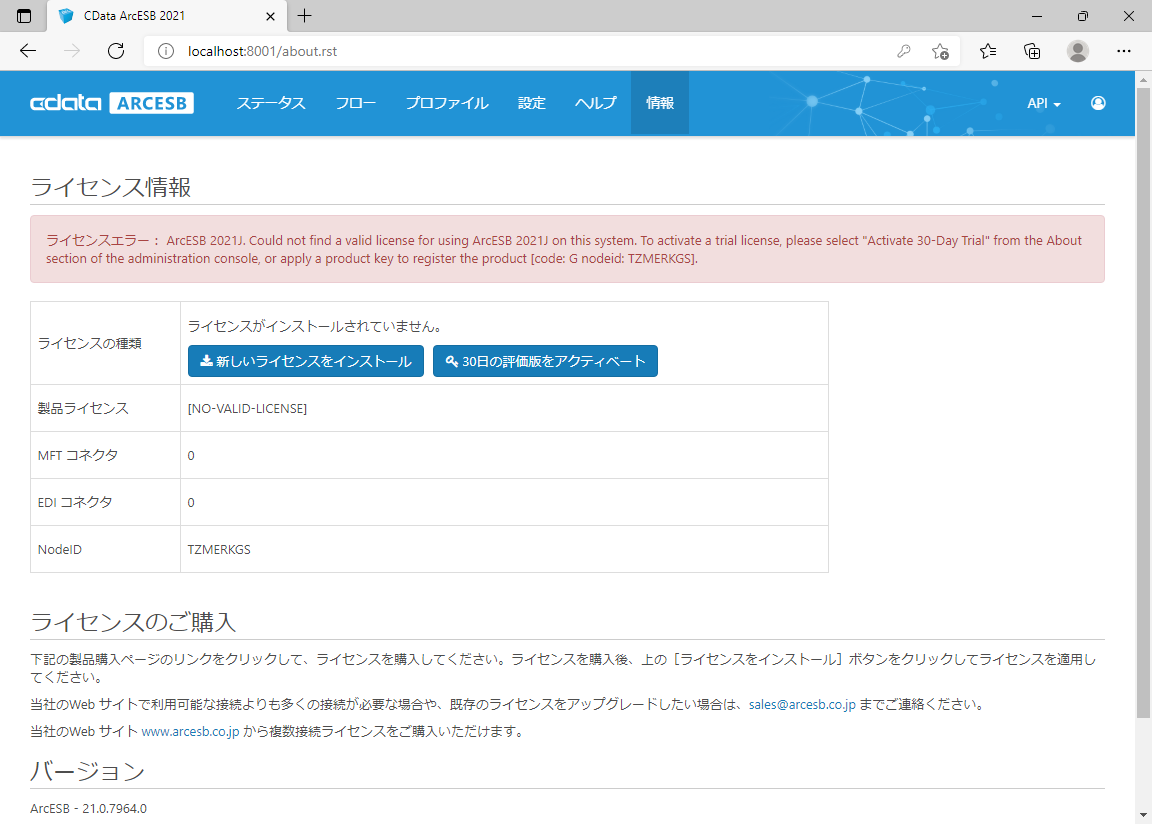Click 30日の評価版をアクティベート button

tap(545, 361)
